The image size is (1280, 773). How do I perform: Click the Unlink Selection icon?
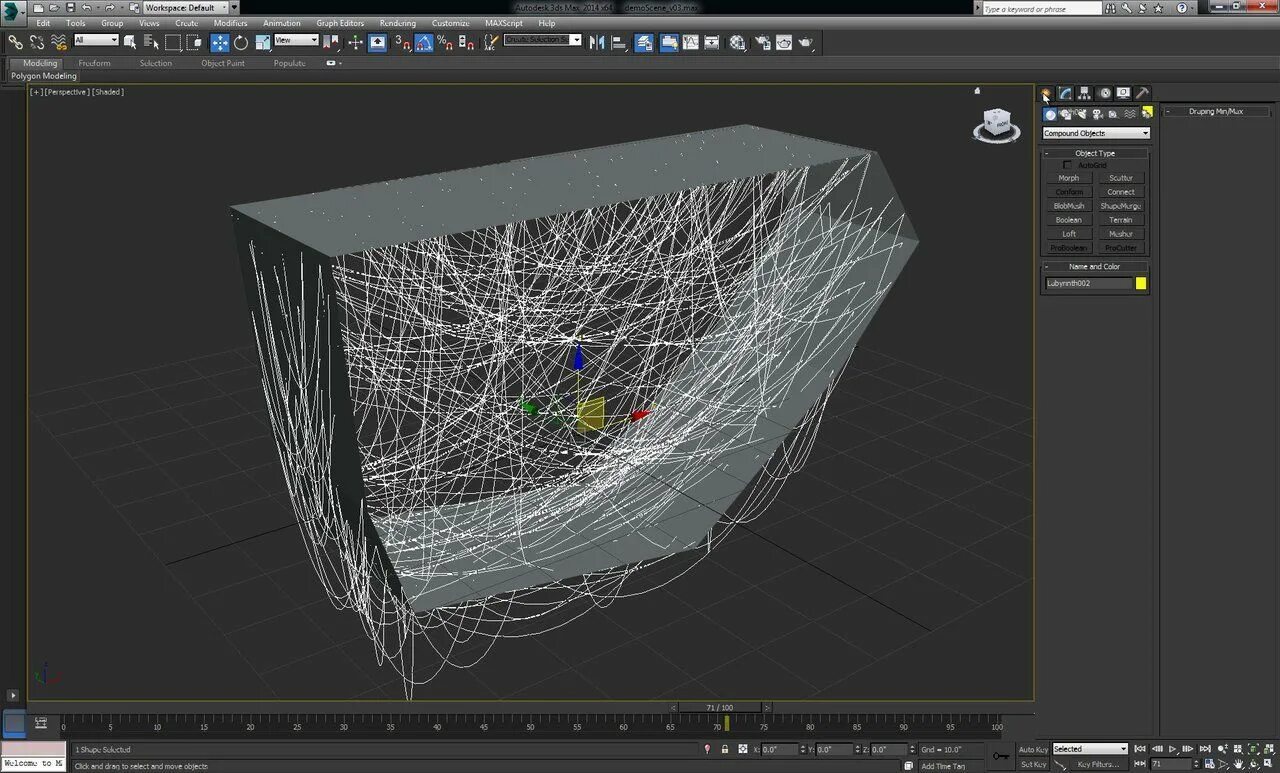tap(37, 42)
